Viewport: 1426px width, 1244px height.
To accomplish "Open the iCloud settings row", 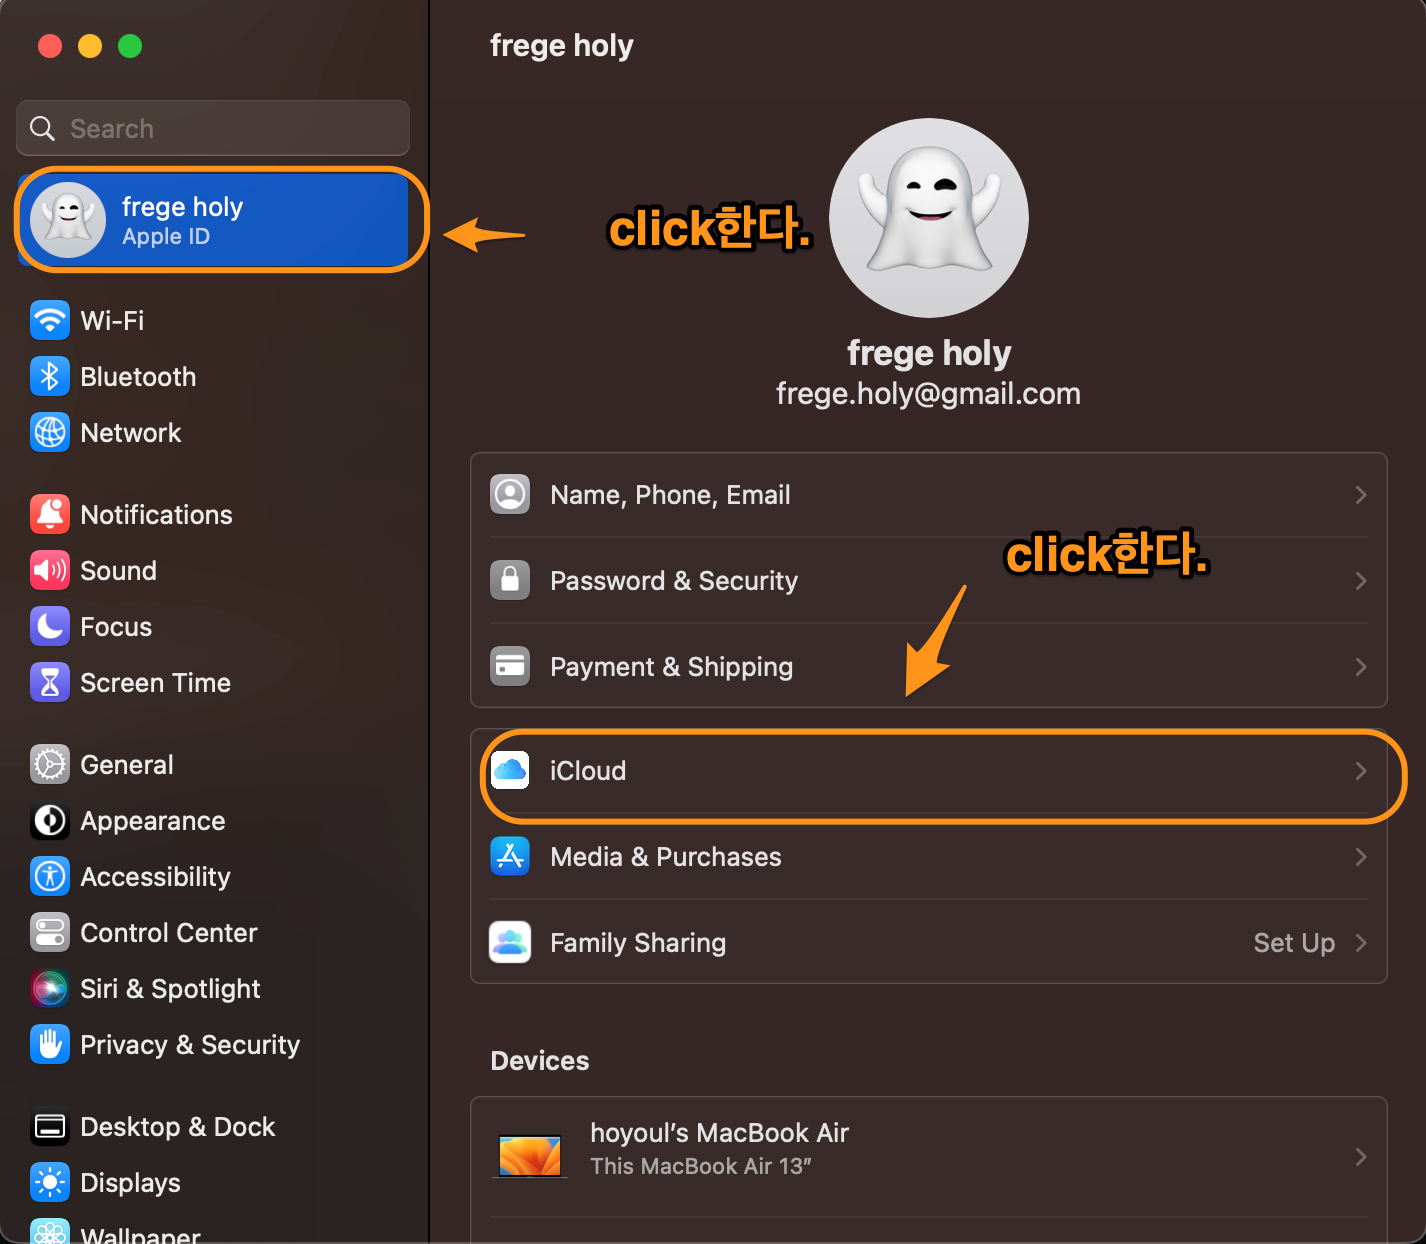I will tap(930, 770).
